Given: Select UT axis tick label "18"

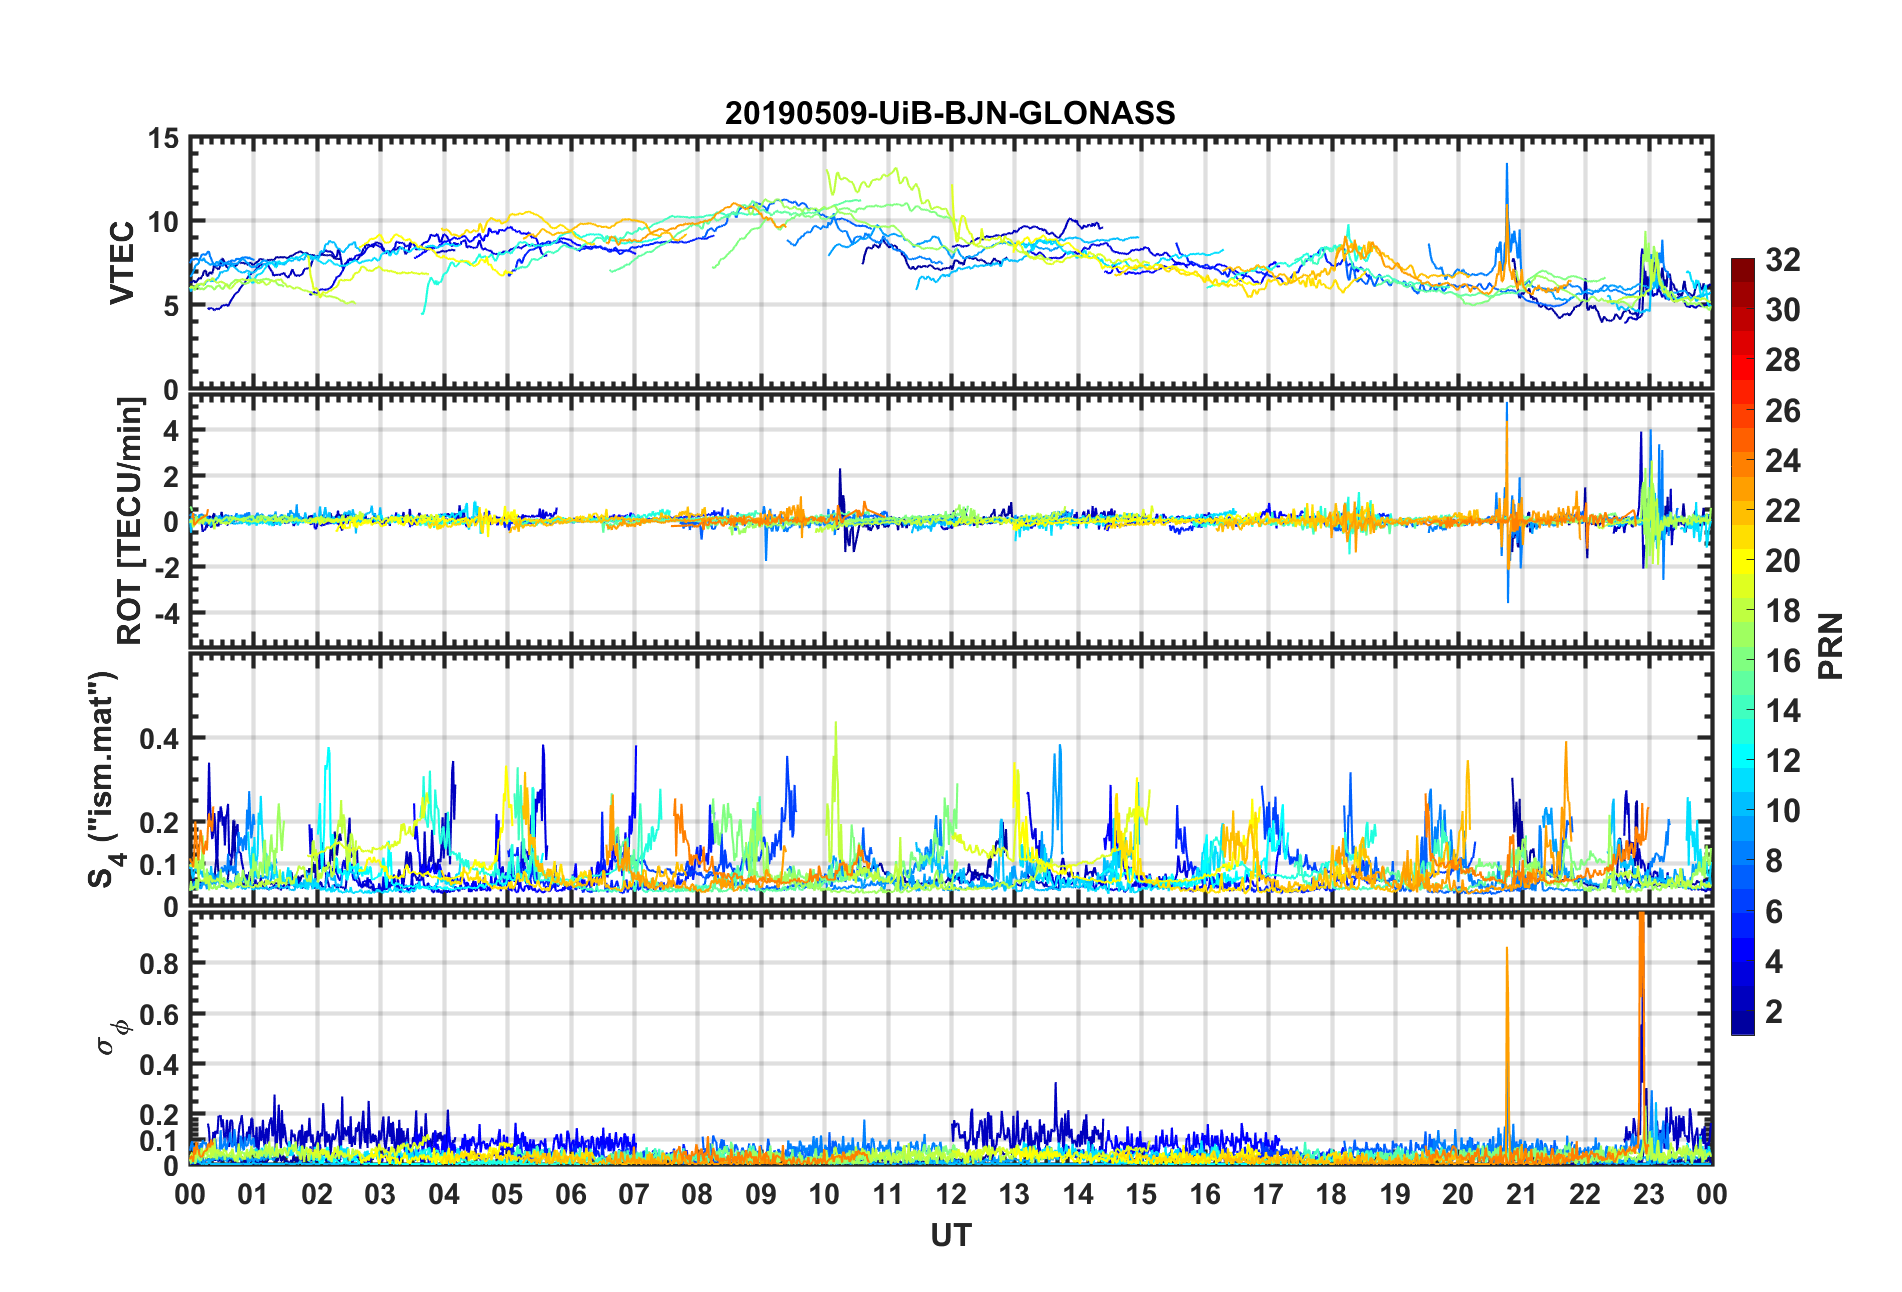Looking at the screenshot, I should coord(1331,1194).
